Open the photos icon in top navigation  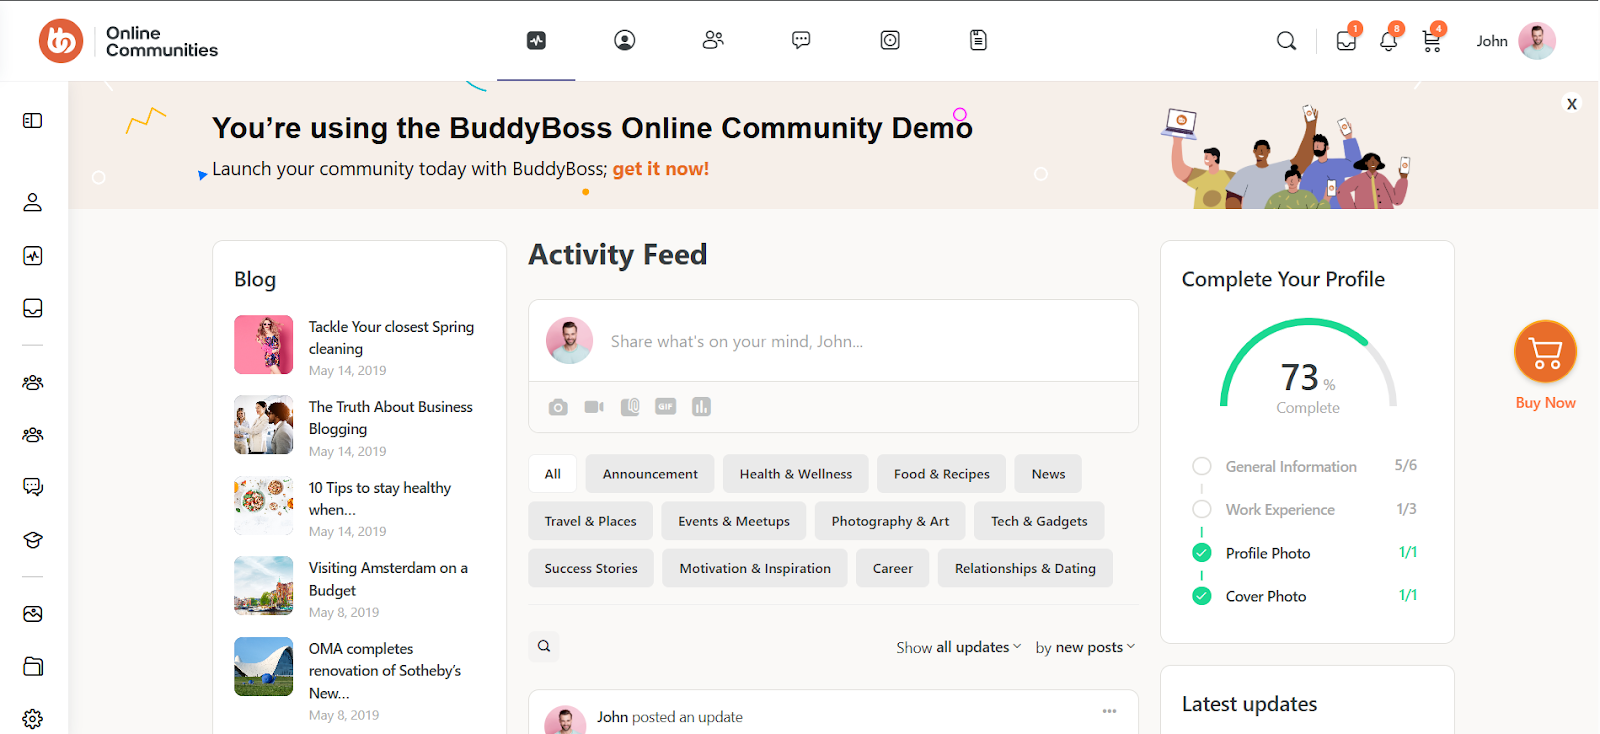tap(890, 40)
